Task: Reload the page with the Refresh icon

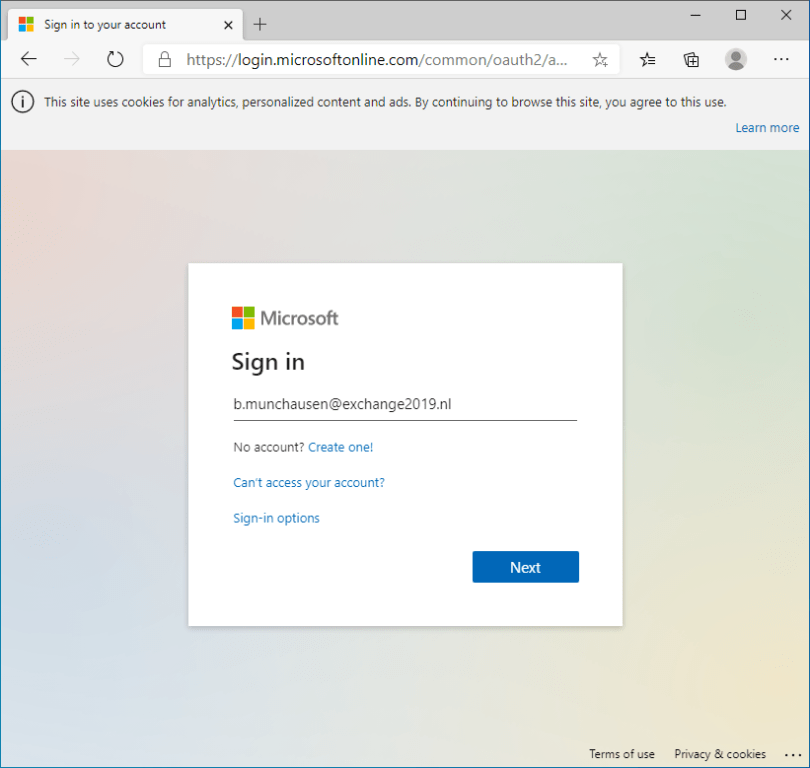Action: click(x=115, y=60)
